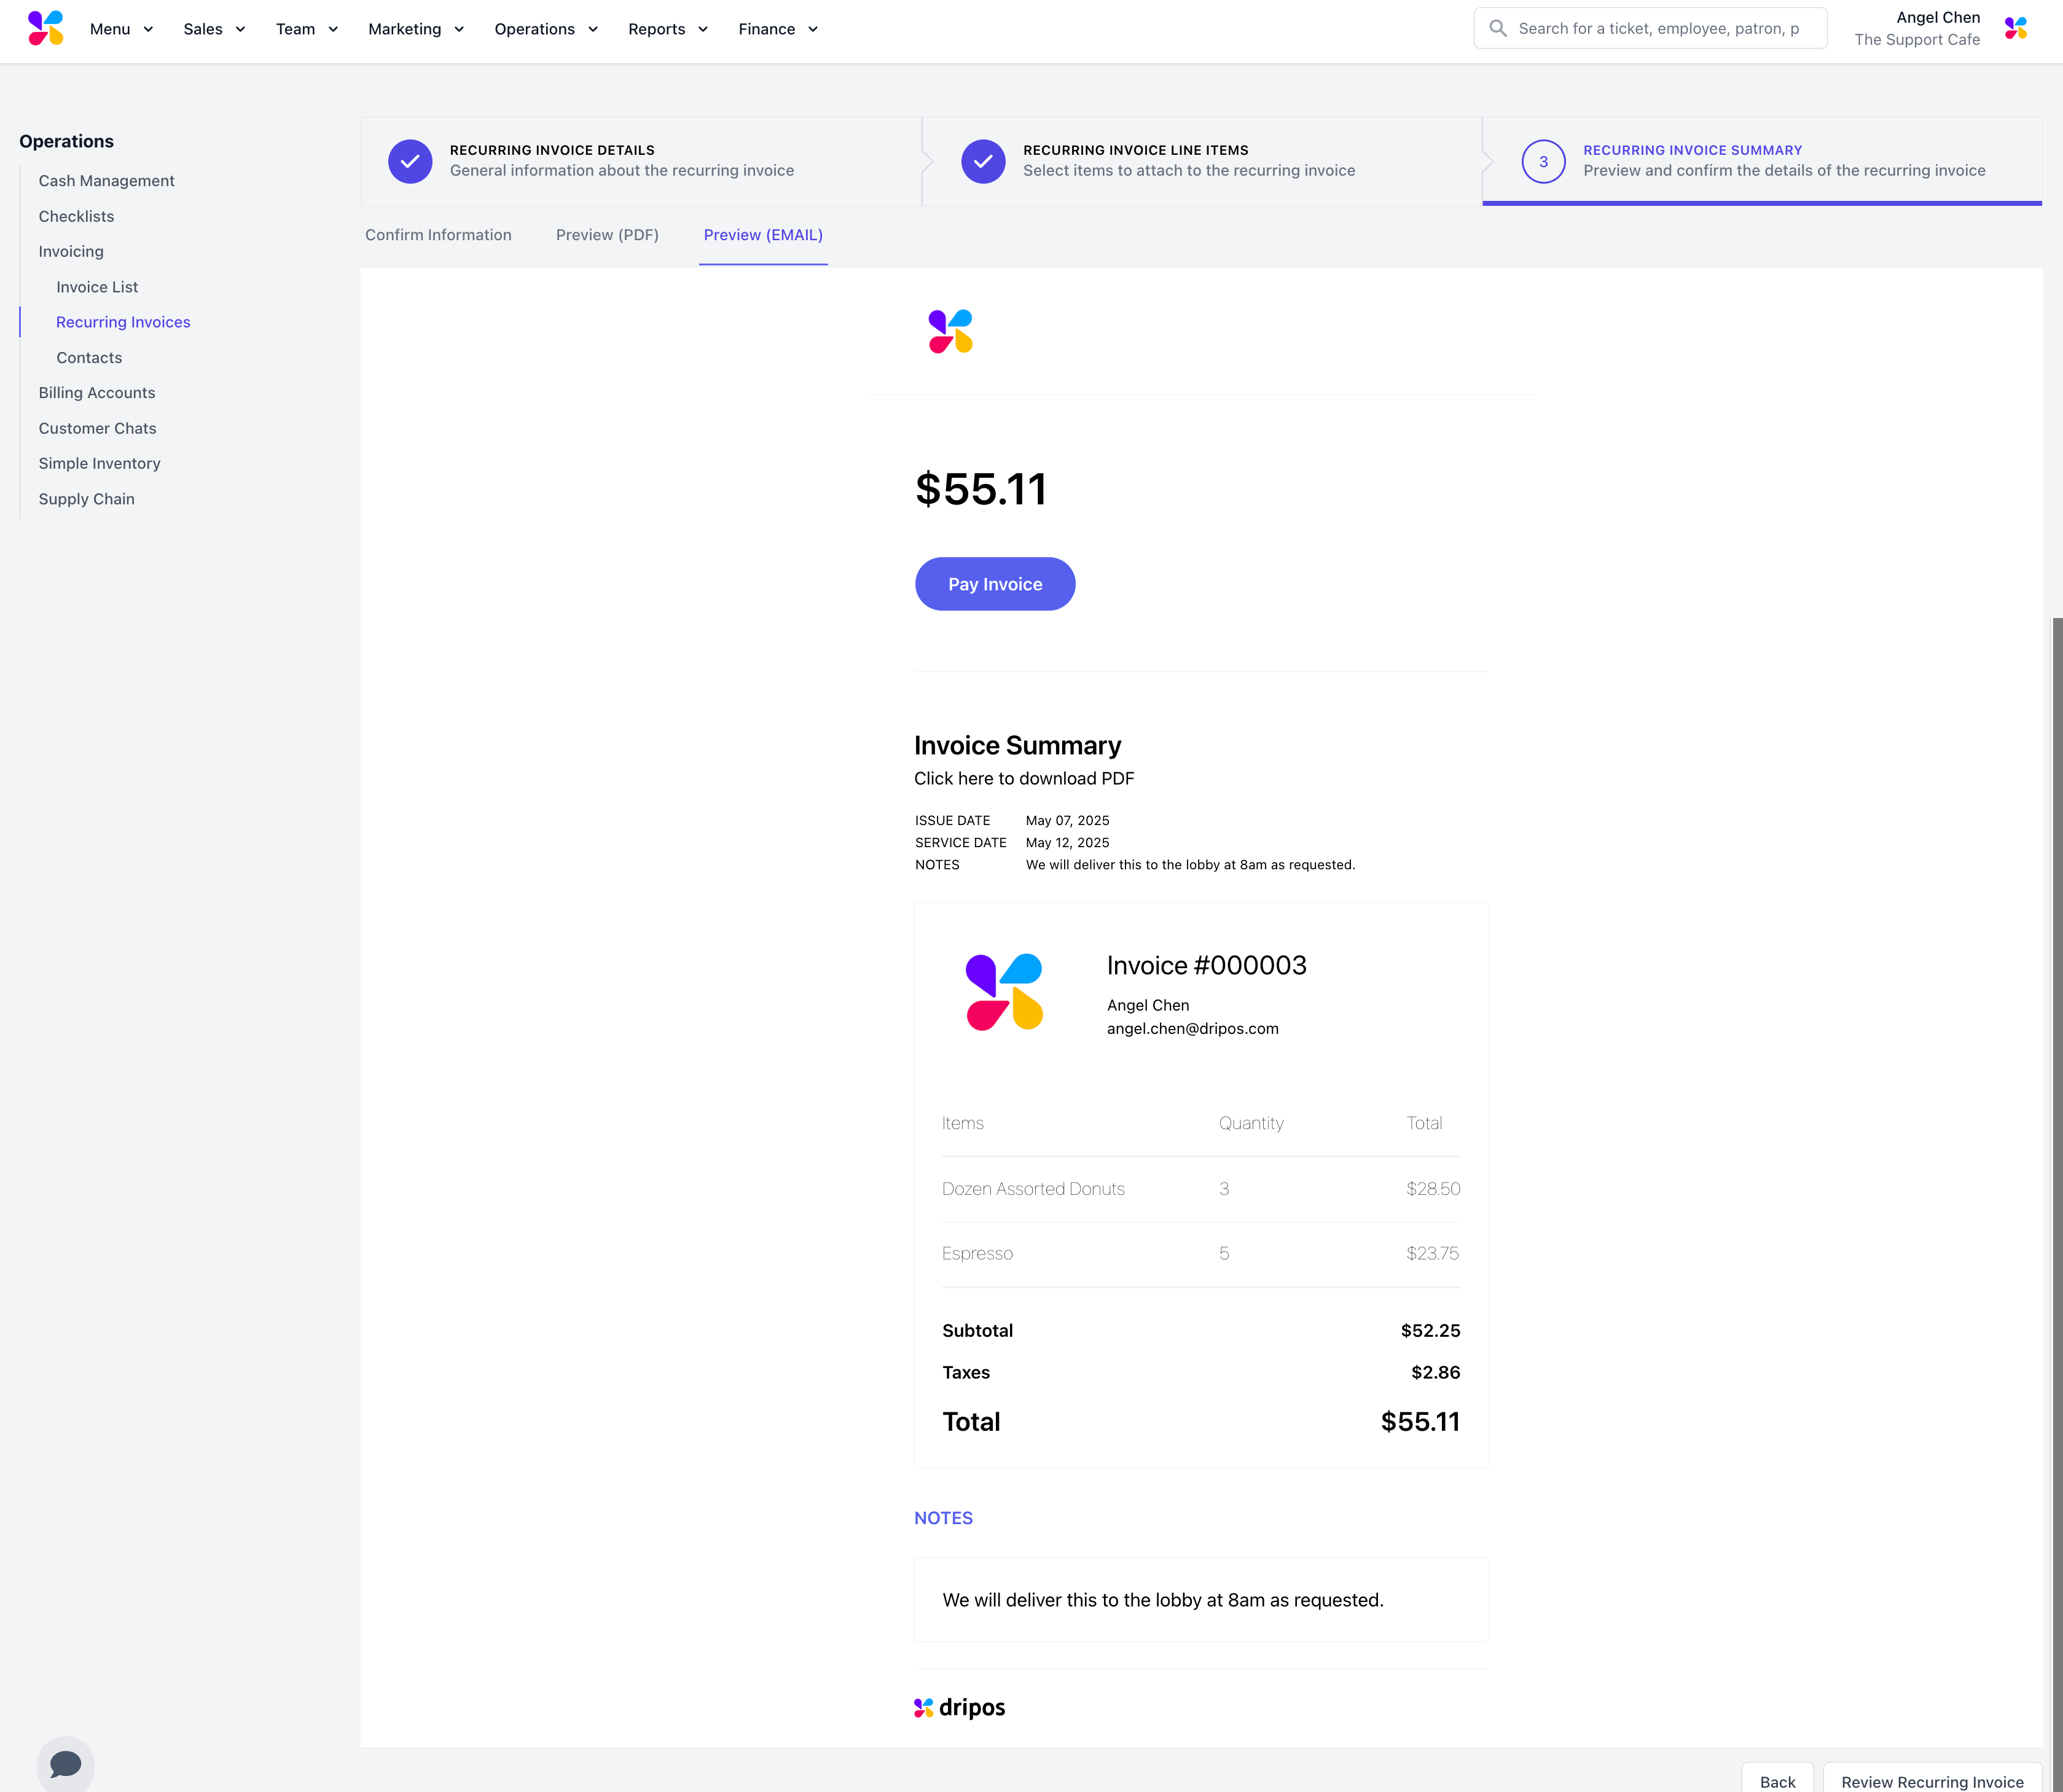Click the 'Click here to download PDF' link
The height and width of the screenshot is (1792, 2063).
tap(1023, 778)
